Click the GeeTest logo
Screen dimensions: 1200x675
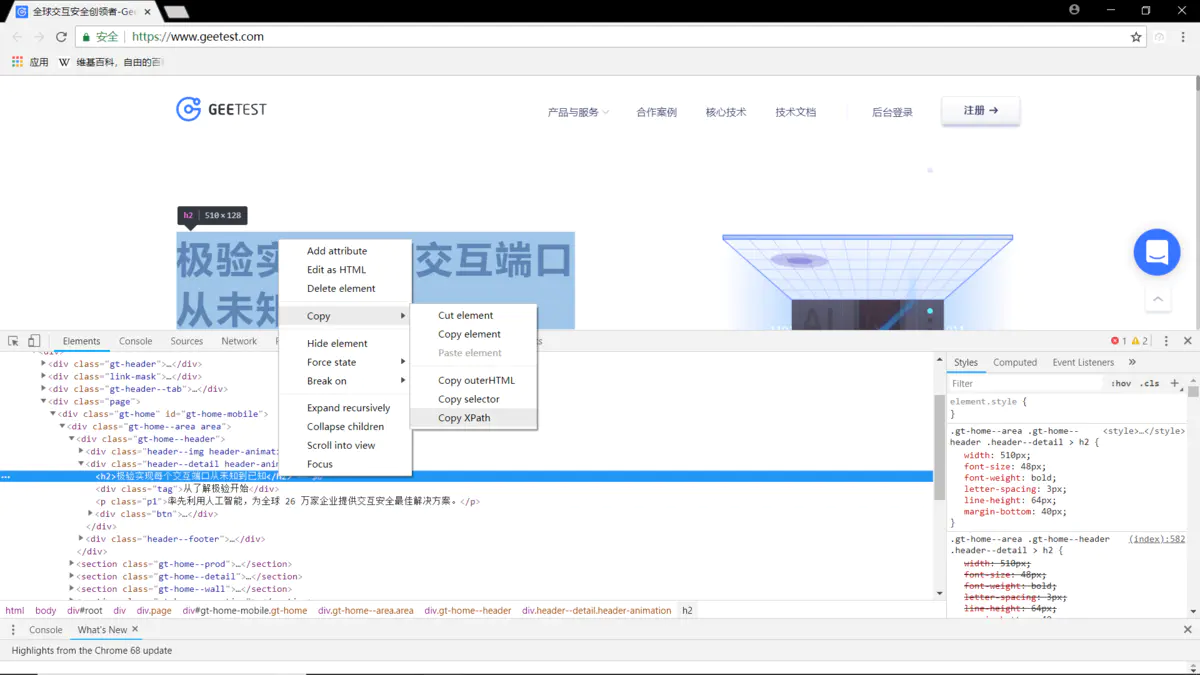(x=220, y=109)
